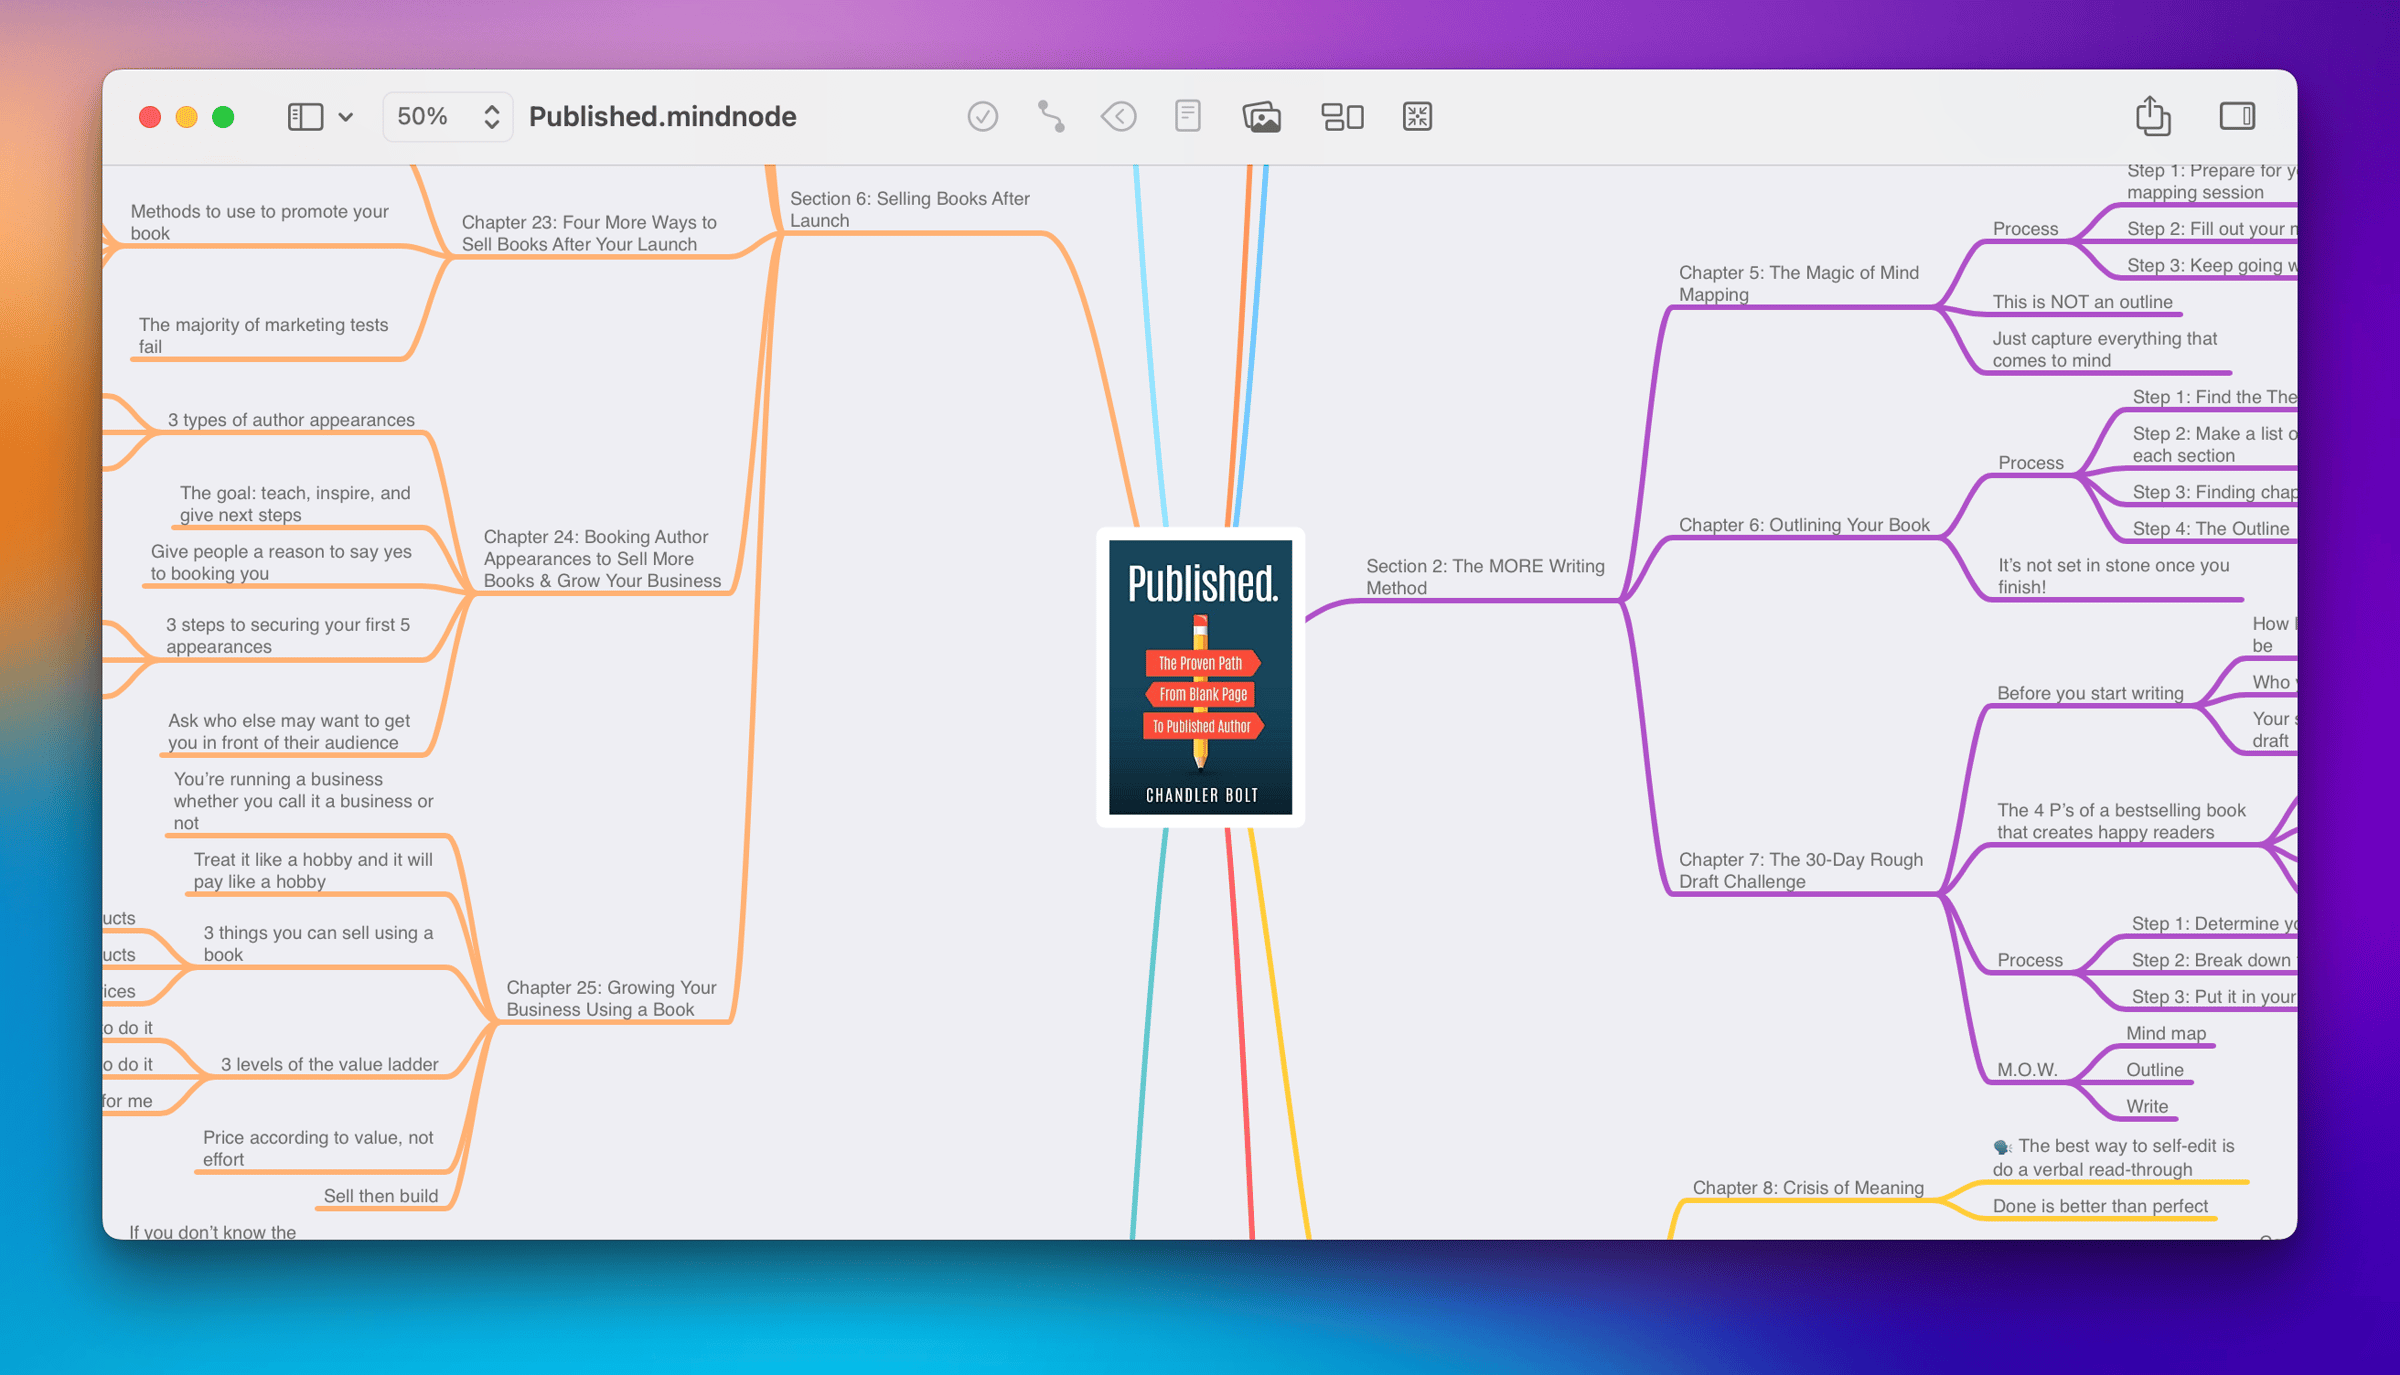The height and width of the screenshot is (1375, 2400).
Task: Select node Chapter 23: Four More Ways
Action: 589,233
